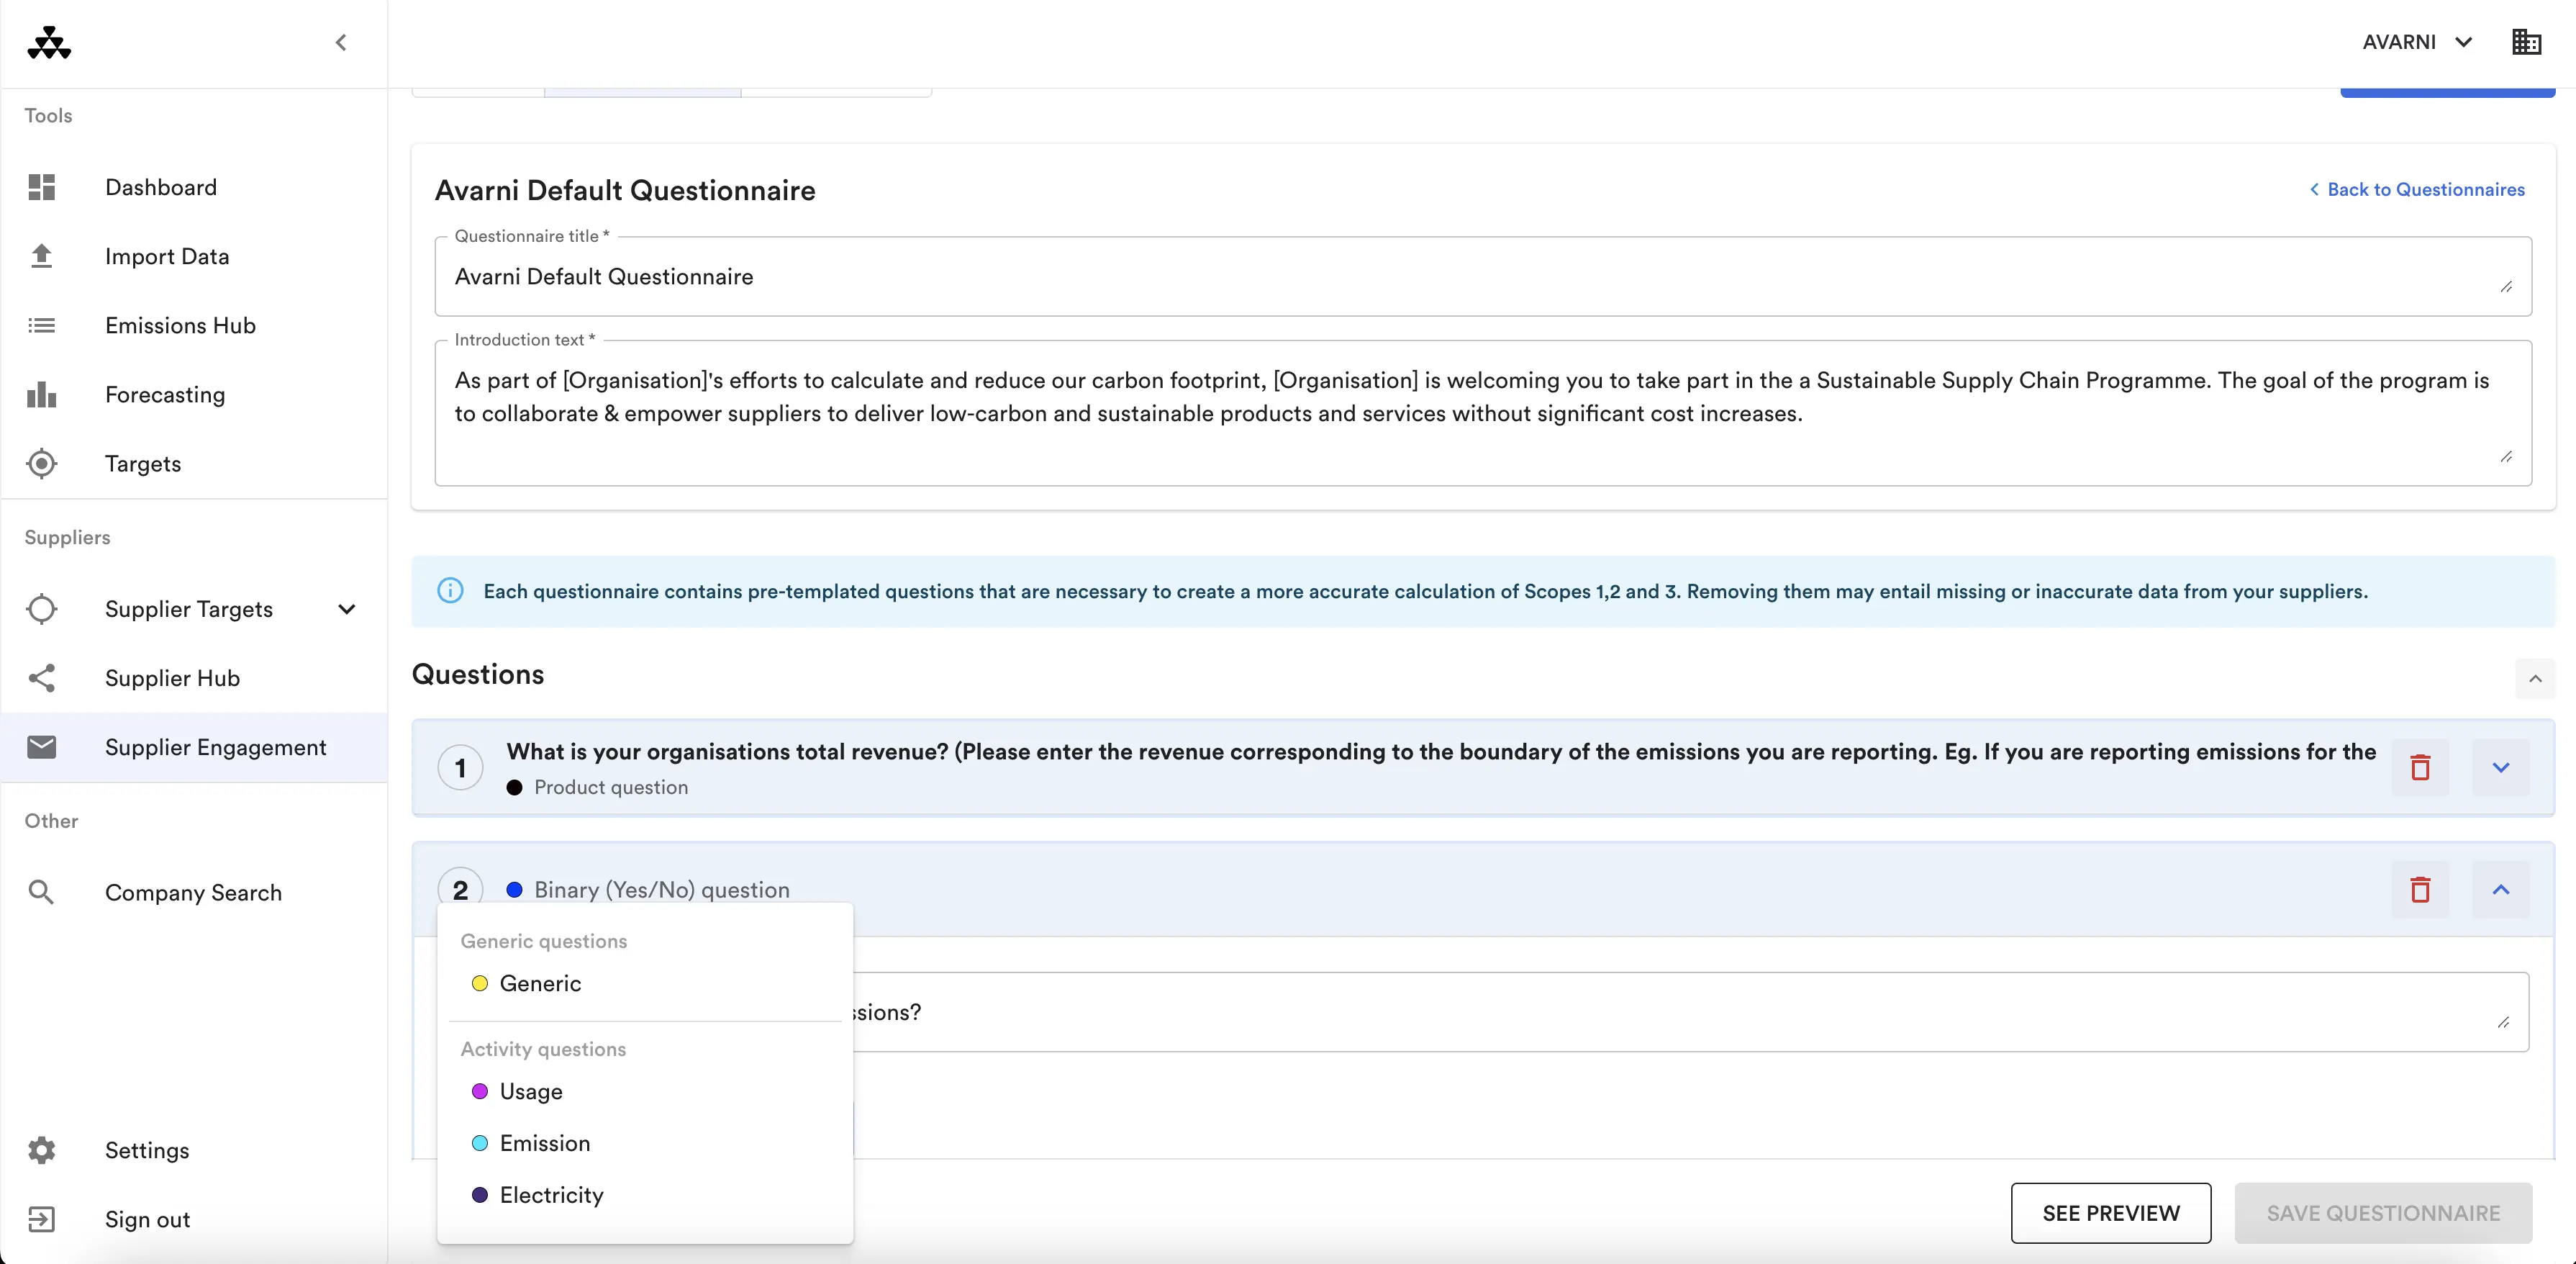The width and height of the screenshot is (2576, 1264).
Task: Click the purple Usage color dot
Action: [480, 1091]
